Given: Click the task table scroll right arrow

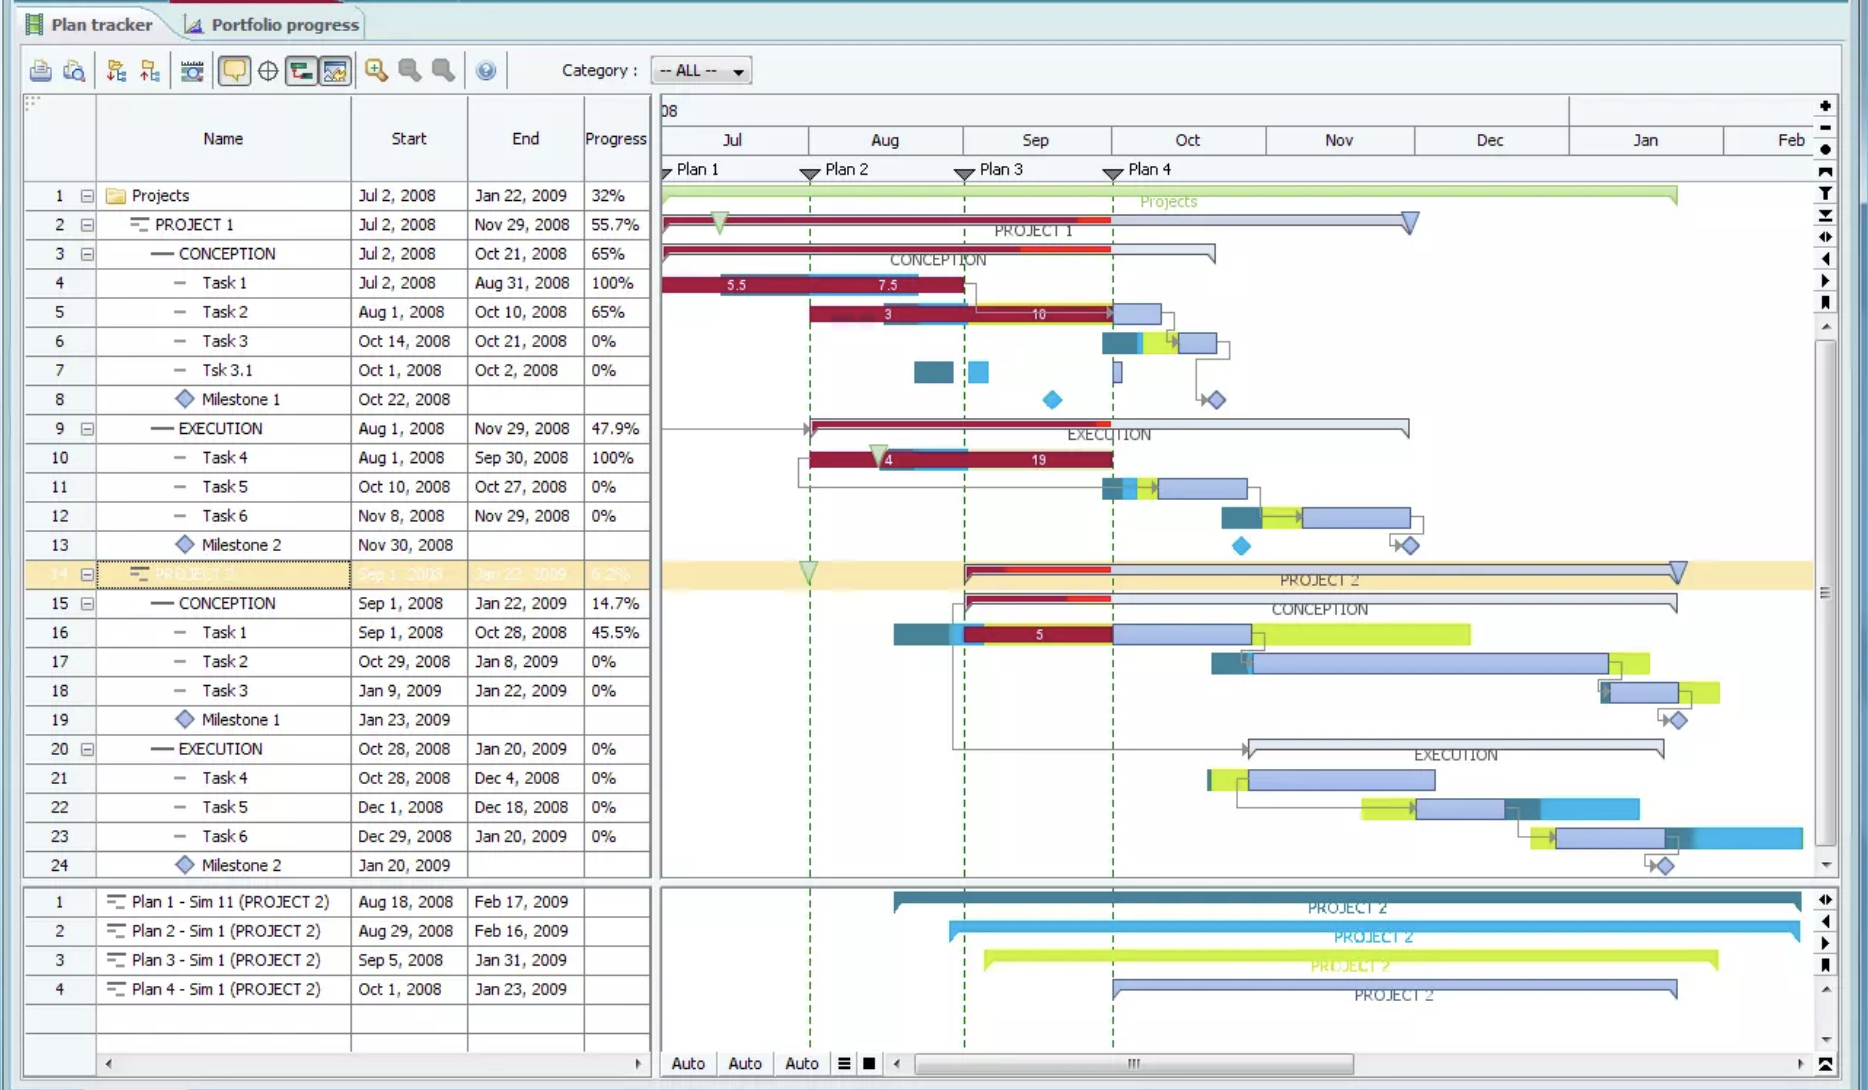Looking at the screenshot, I should coord(638,1064).
